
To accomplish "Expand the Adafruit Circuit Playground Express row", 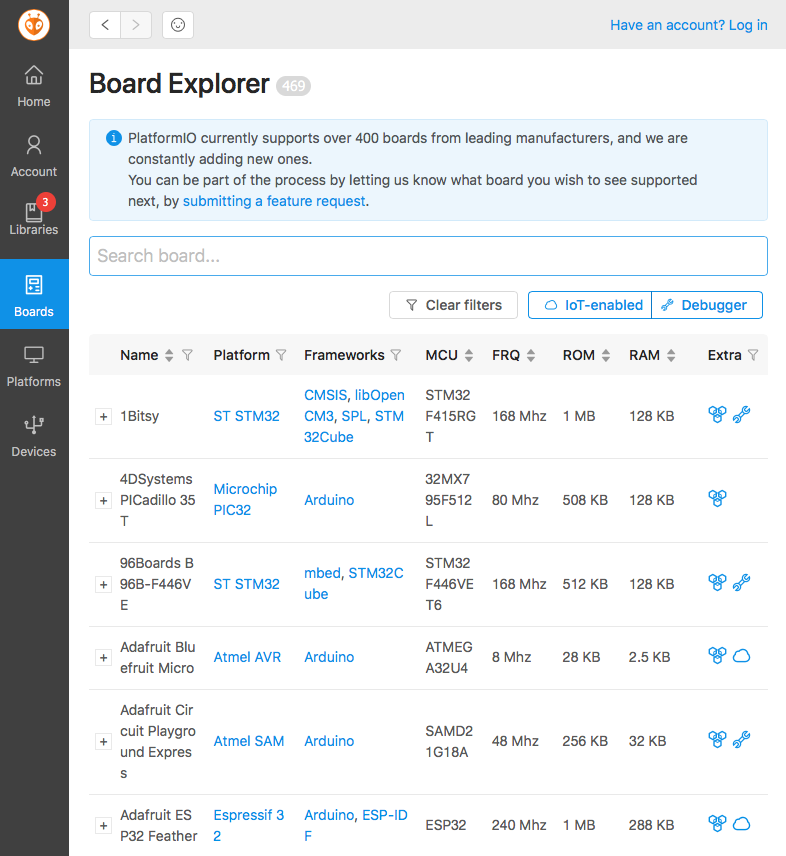I will (x=103, y=741).
